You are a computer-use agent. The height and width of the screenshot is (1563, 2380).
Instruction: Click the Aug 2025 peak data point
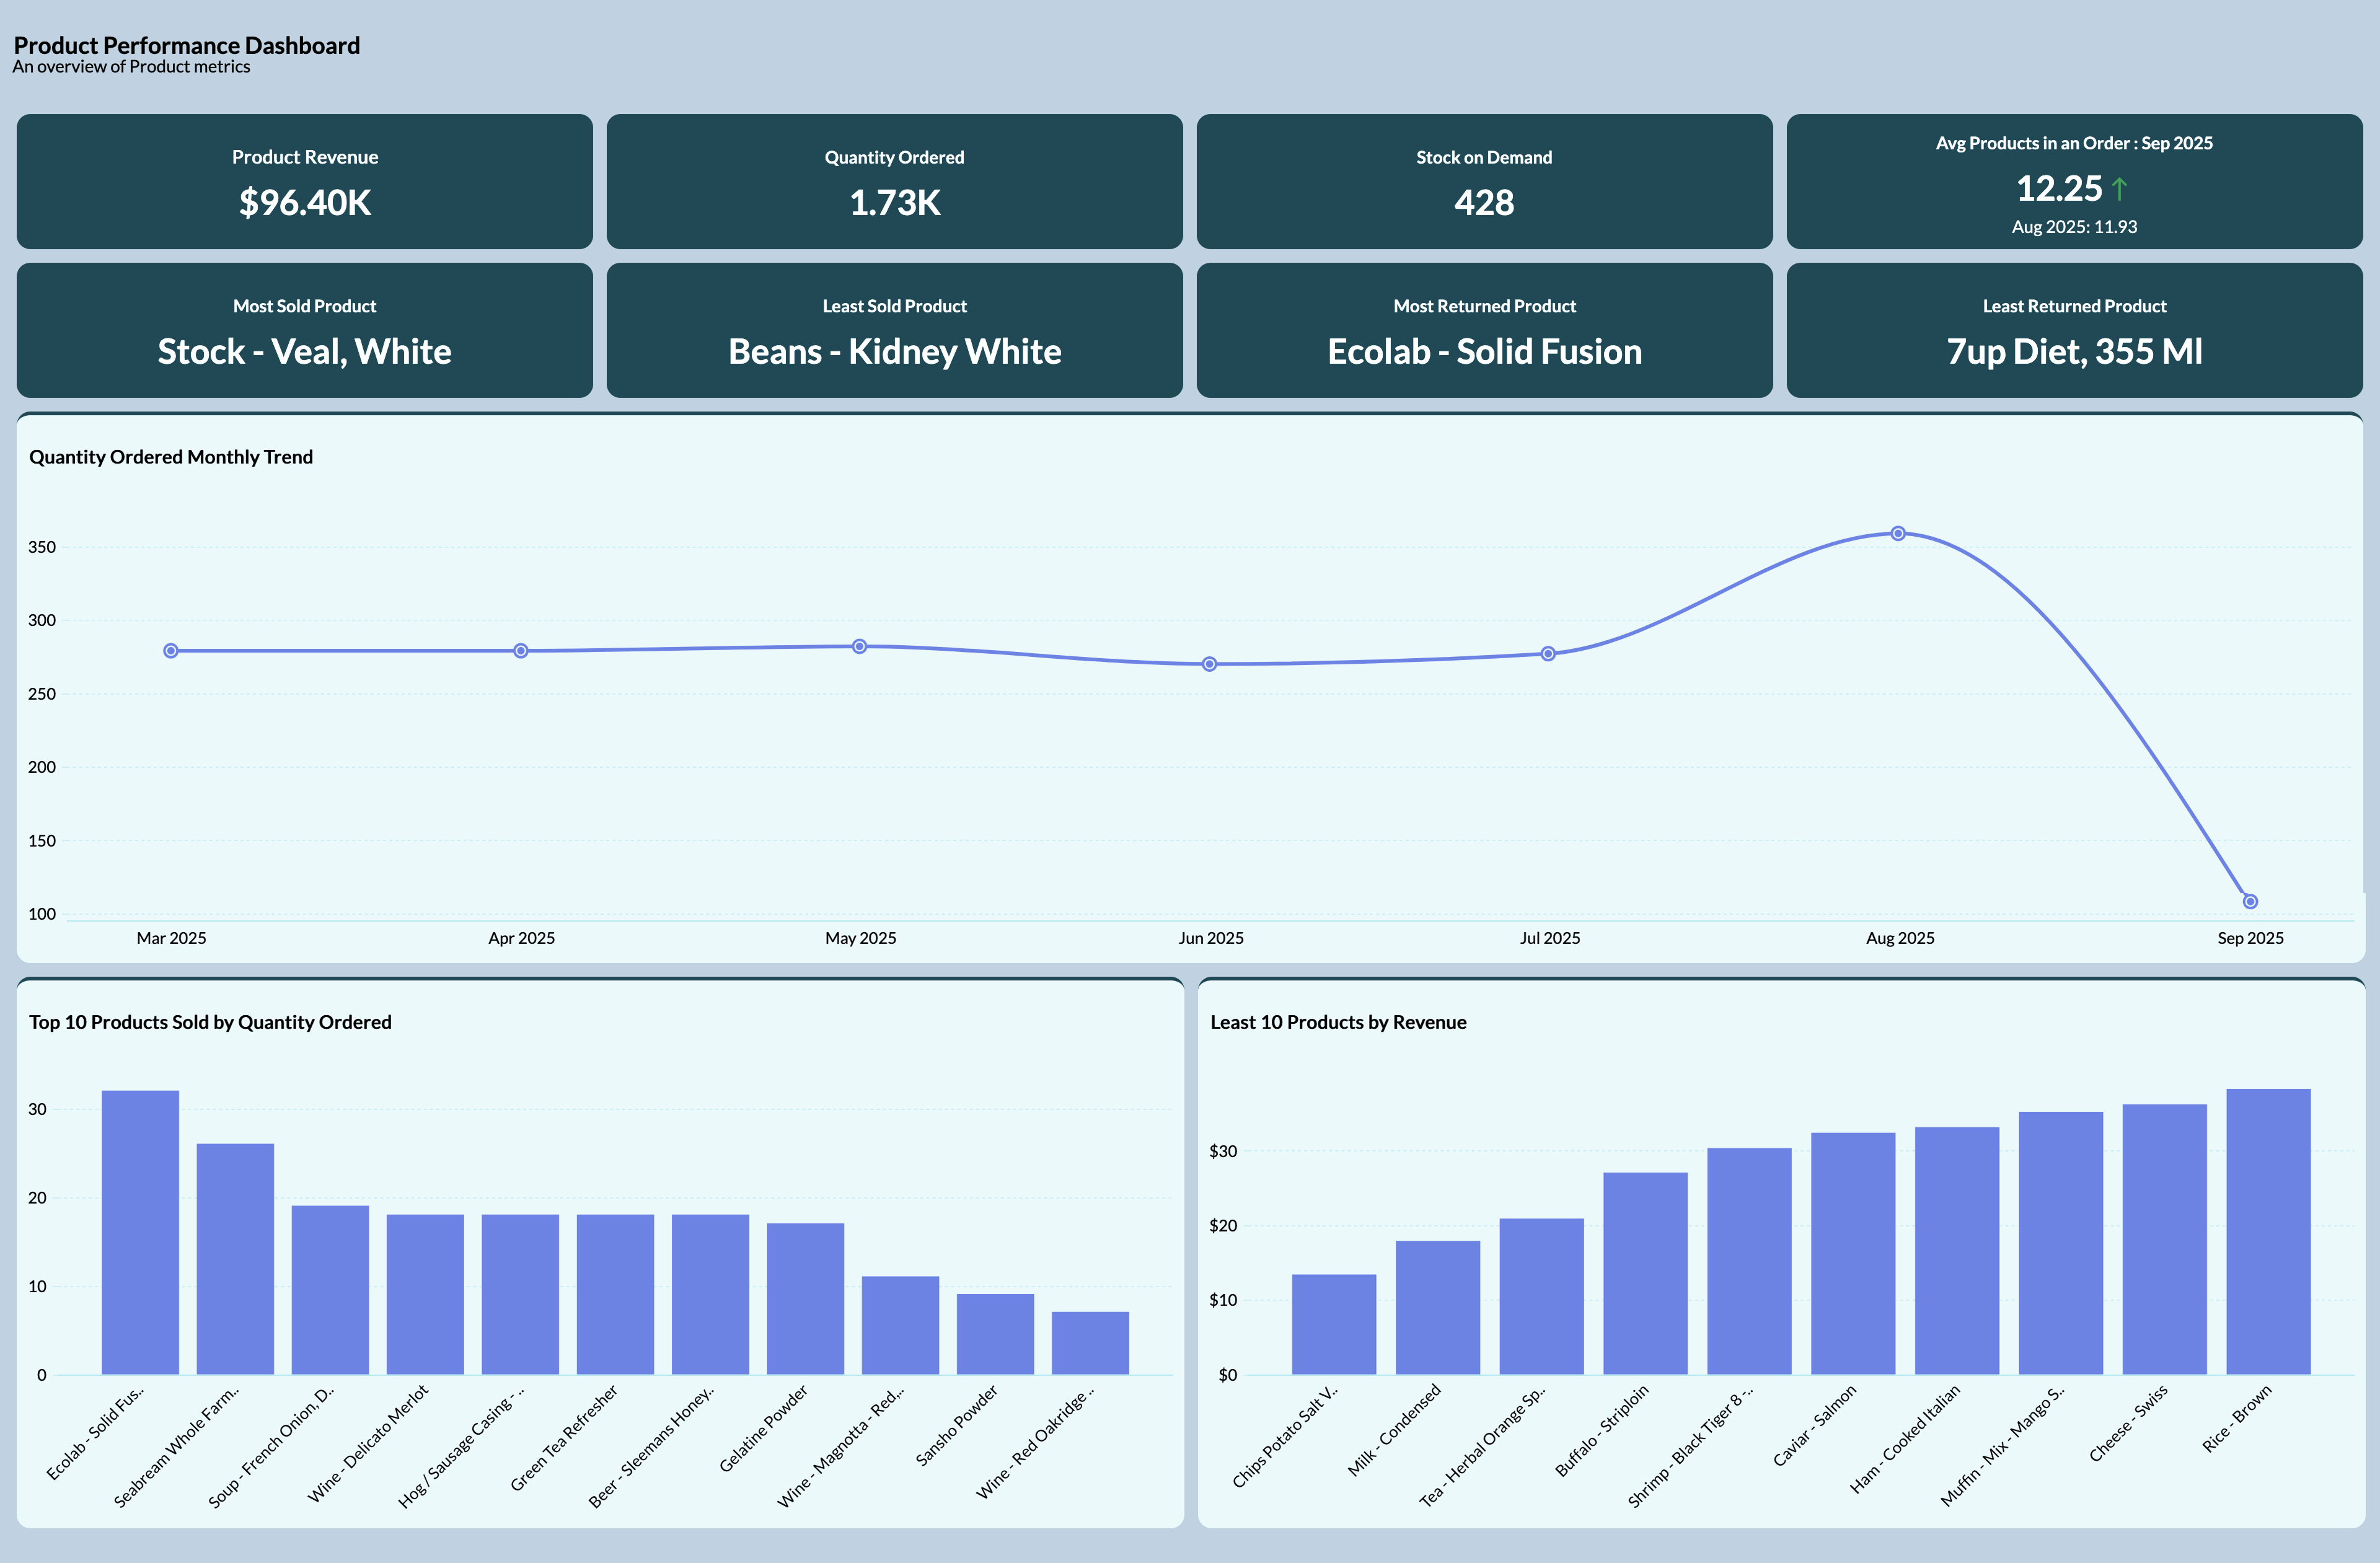coord(1898,533)
